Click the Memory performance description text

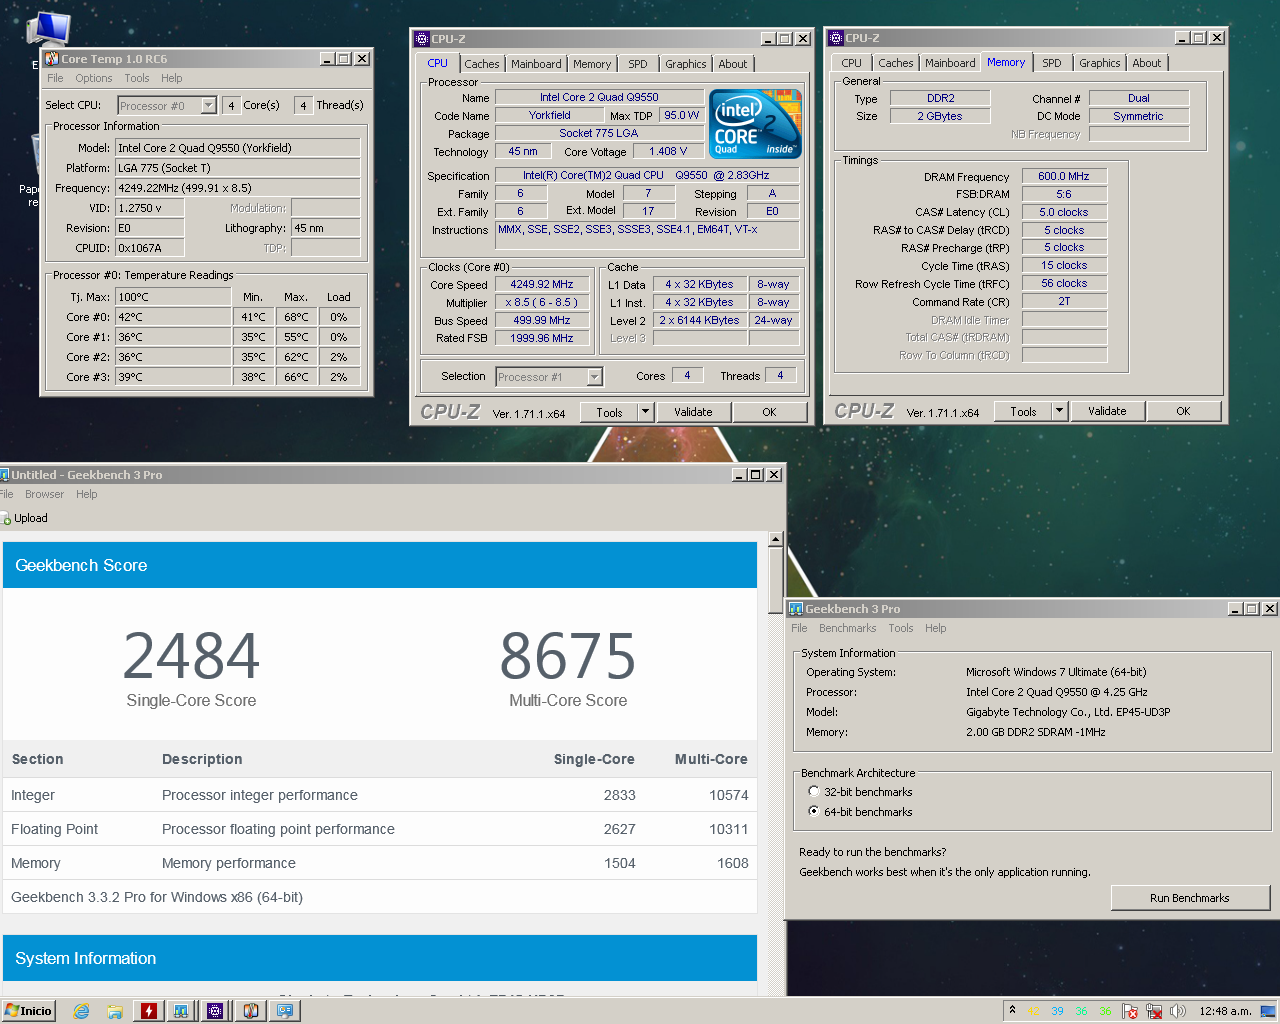228,863
